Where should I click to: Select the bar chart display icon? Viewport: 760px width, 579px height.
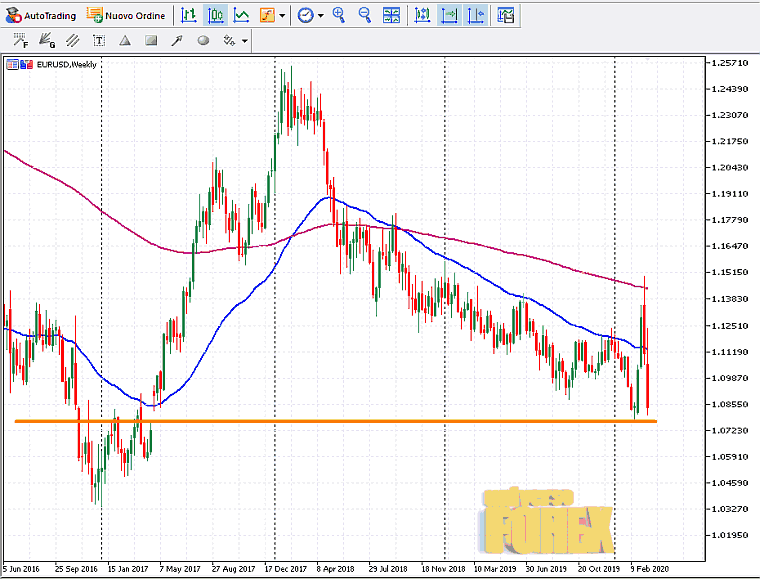pos(189,15)
